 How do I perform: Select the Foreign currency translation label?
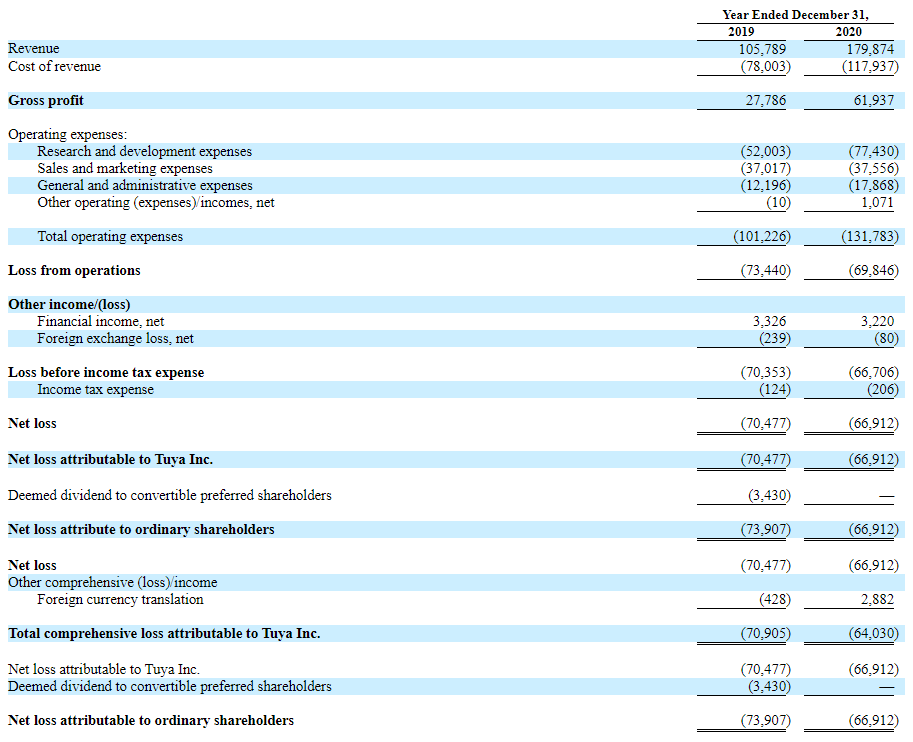pos(121,599)
